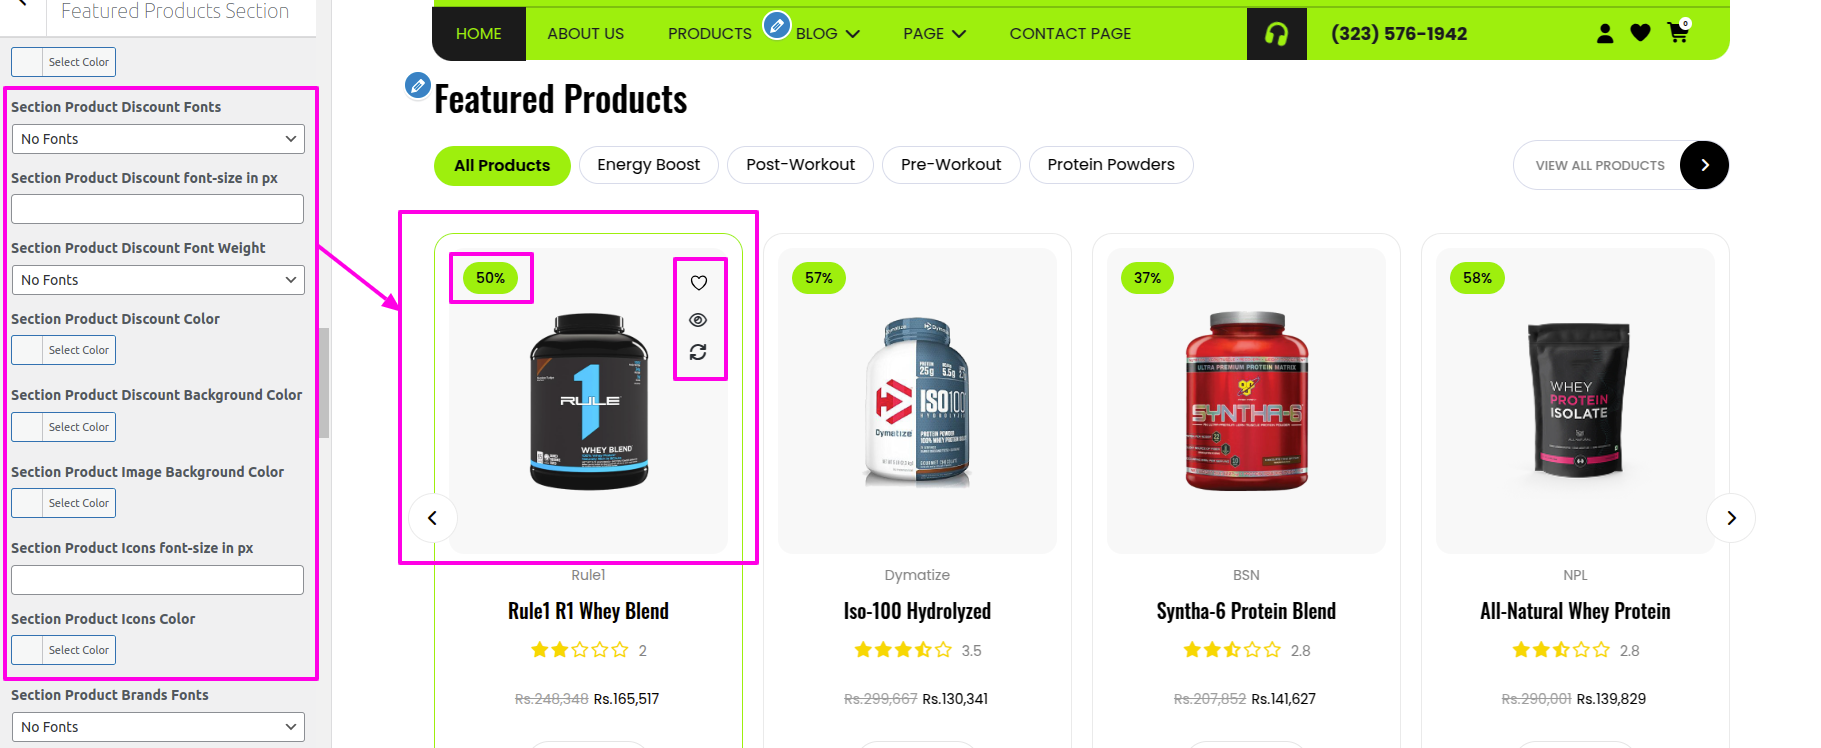The height and width of the screenshot is (748, 1821).
Task: Click the headset support icon
Action: tap(1276, 34)
